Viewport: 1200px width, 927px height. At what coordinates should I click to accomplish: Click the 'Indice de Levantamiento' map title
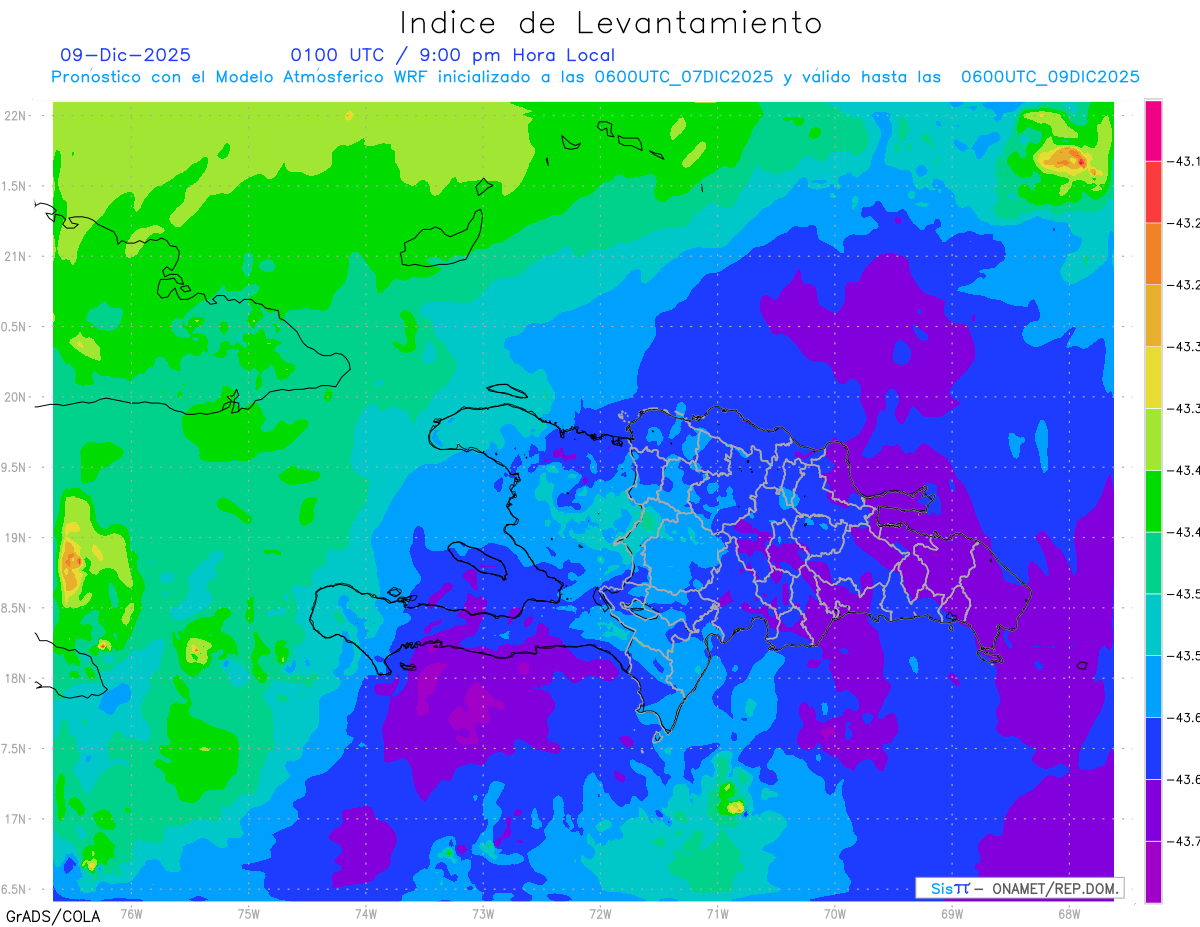[x=611, y=23]
